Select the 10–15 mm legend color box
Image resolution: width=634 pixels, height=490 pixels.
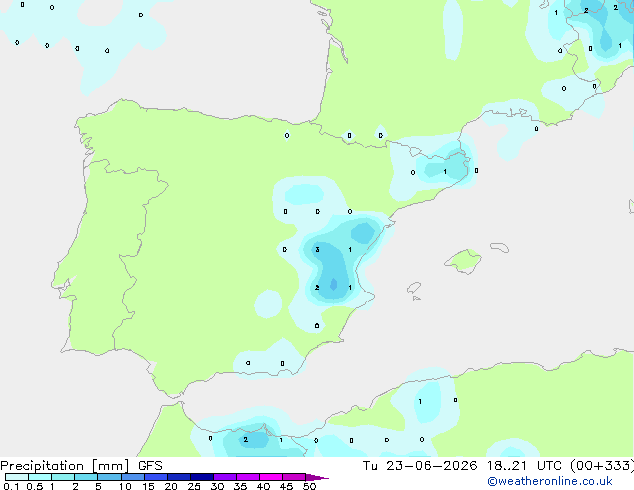coord(133,477)
